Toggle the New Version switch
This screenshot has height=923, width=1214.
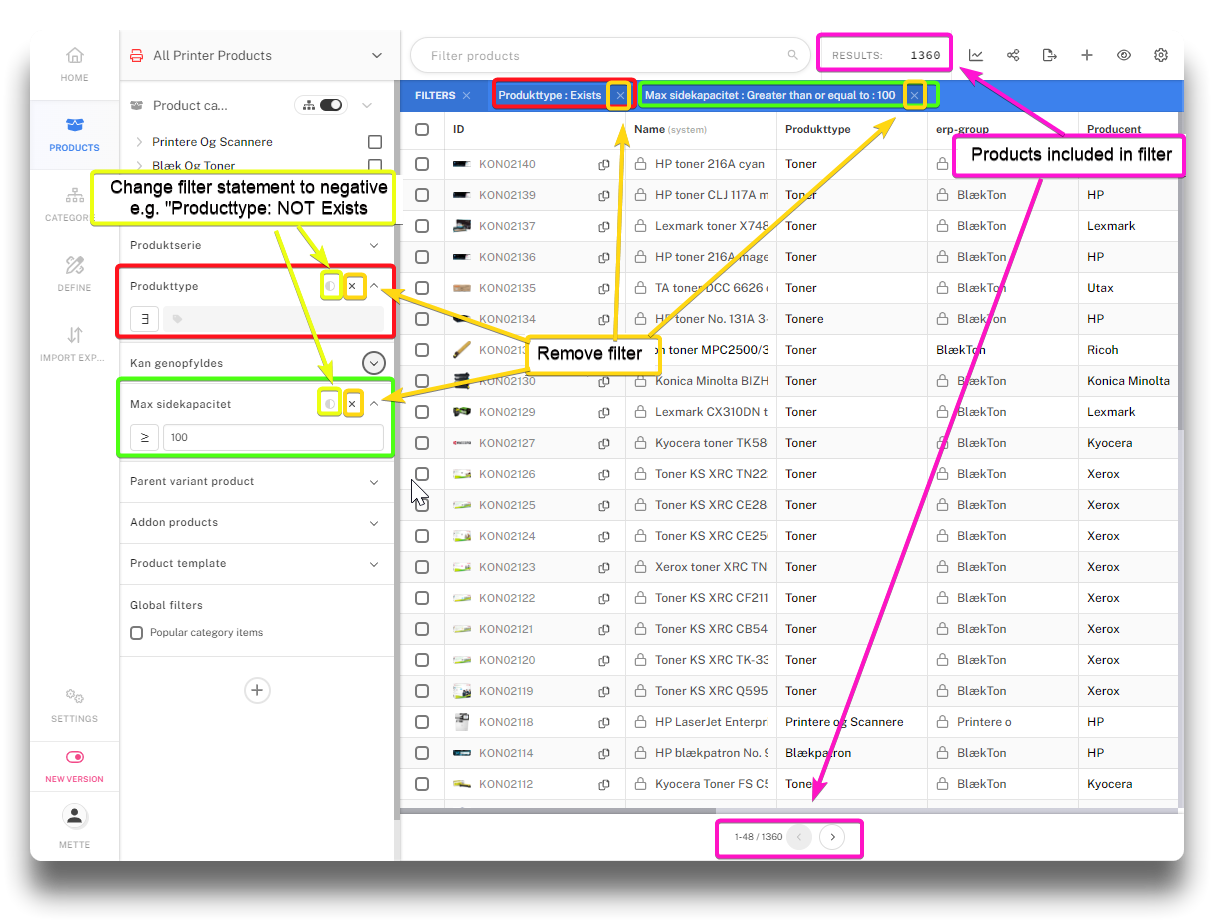coord(74,758)
